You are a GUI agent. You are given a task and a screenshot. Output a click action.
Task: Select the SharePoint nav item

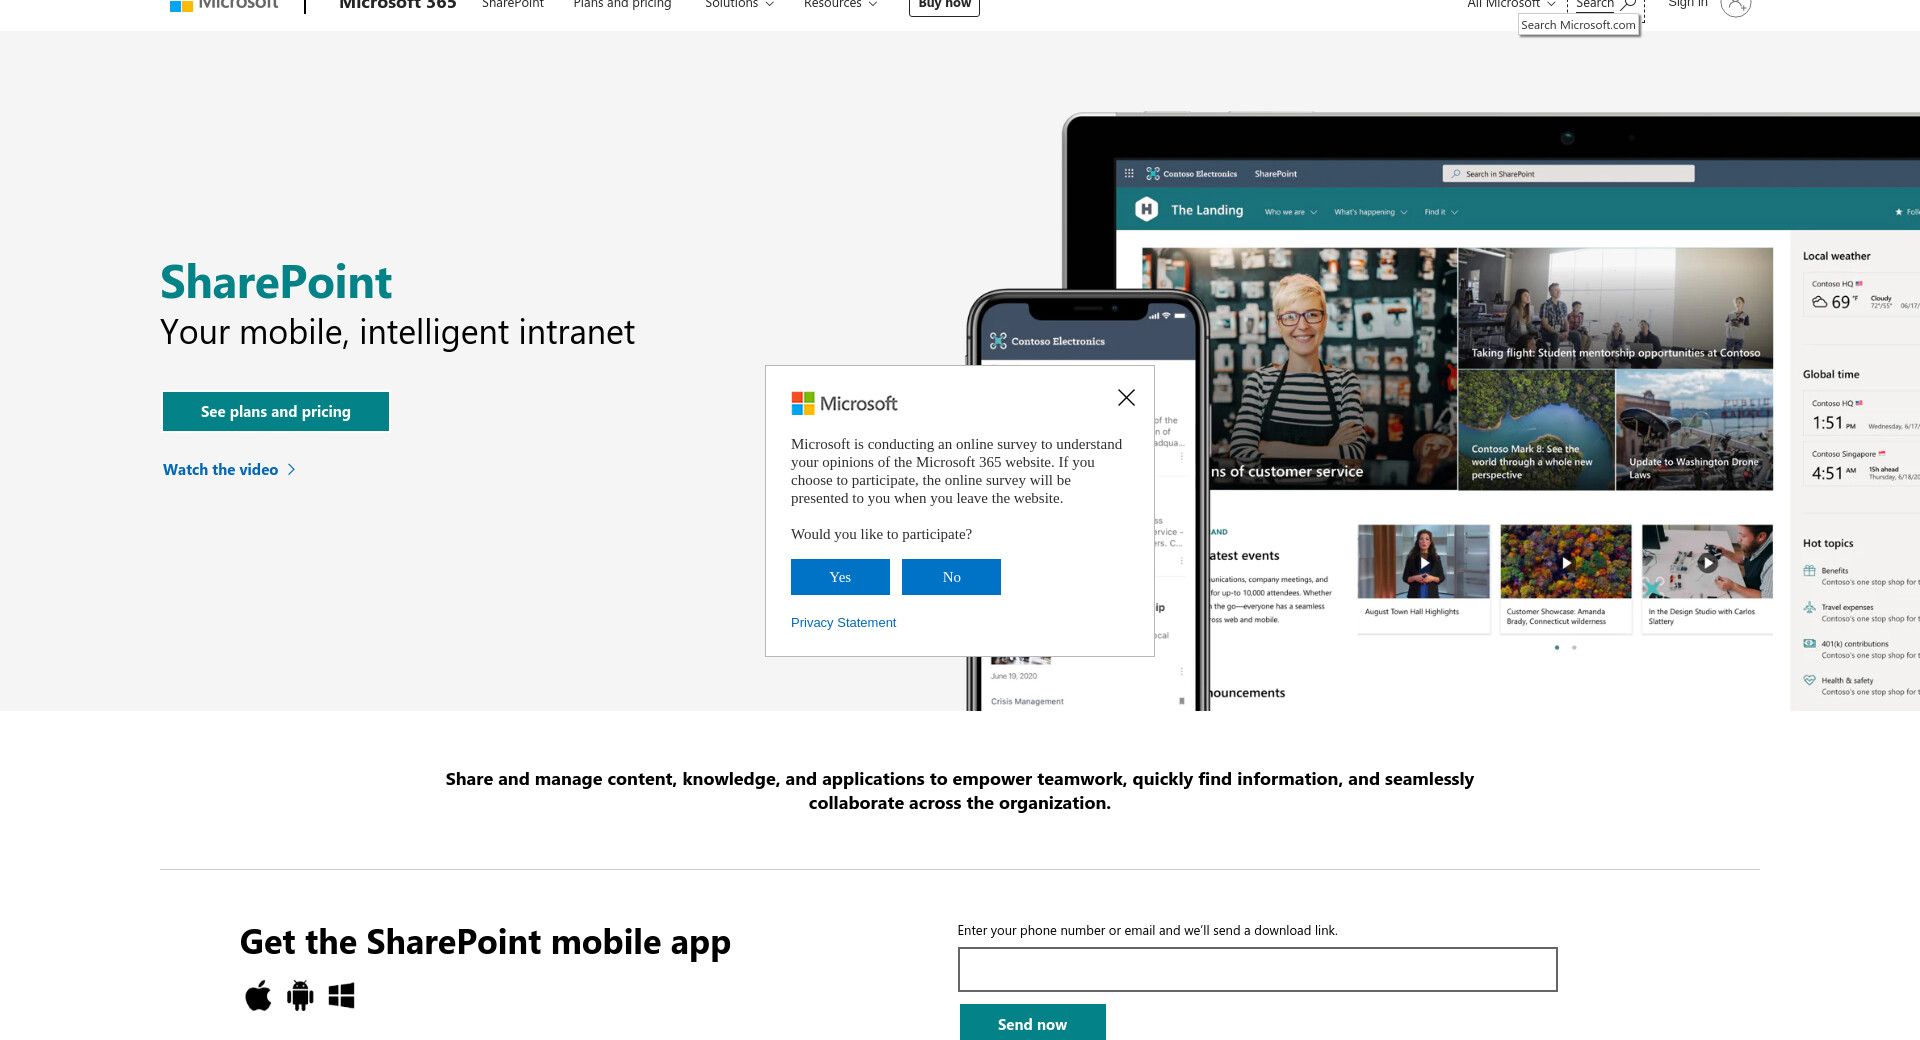click(513, 4)
